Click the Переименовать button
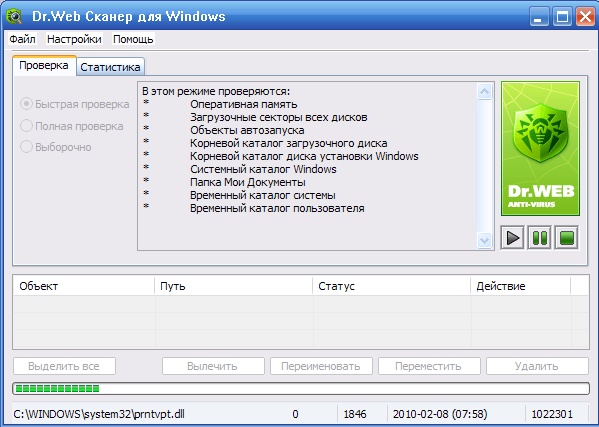Screen dimensions: 599x427 [x=321, y=366]
